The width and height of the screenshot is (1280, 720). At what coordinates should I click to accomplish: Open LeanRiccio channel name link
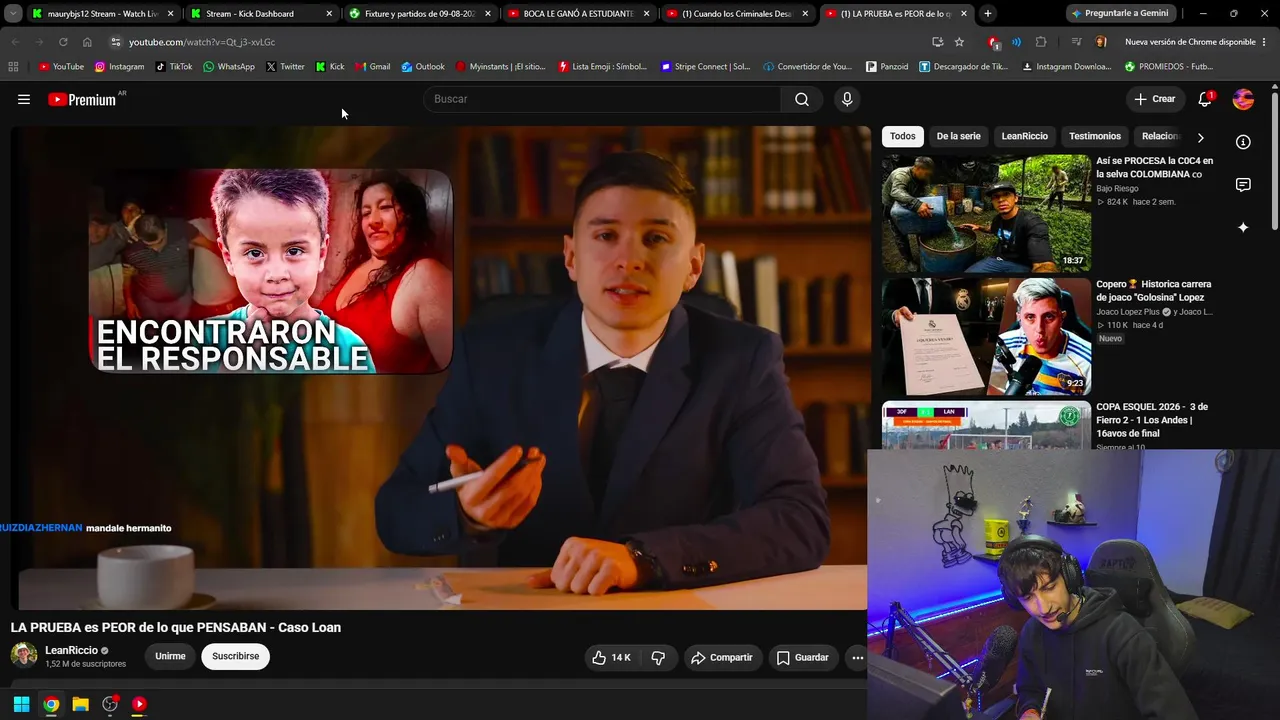pos(71,651)
